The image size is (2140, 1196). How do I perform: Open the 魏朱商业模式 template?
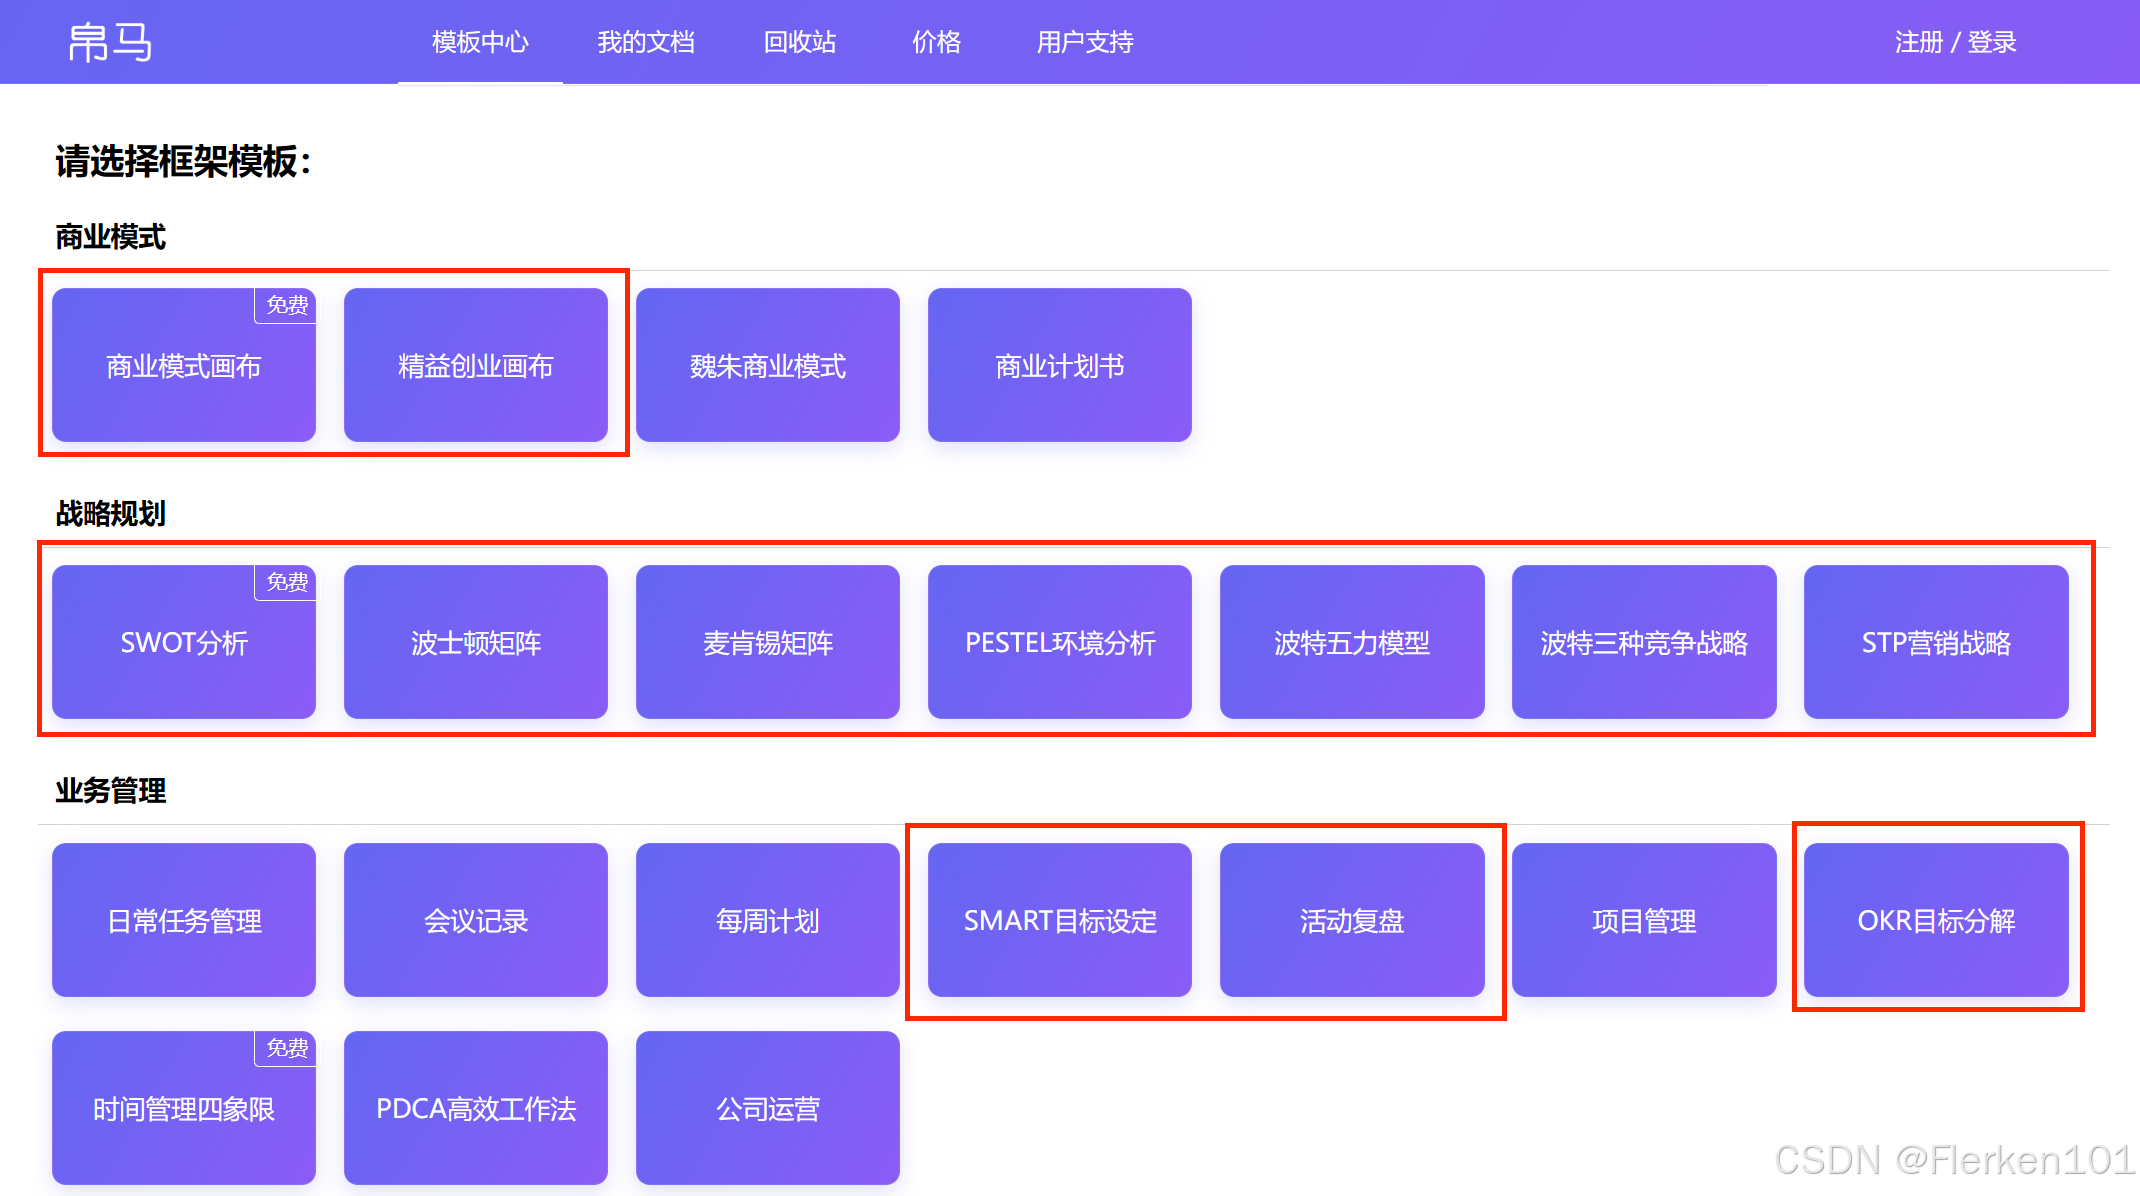click(x=768, y=366)
